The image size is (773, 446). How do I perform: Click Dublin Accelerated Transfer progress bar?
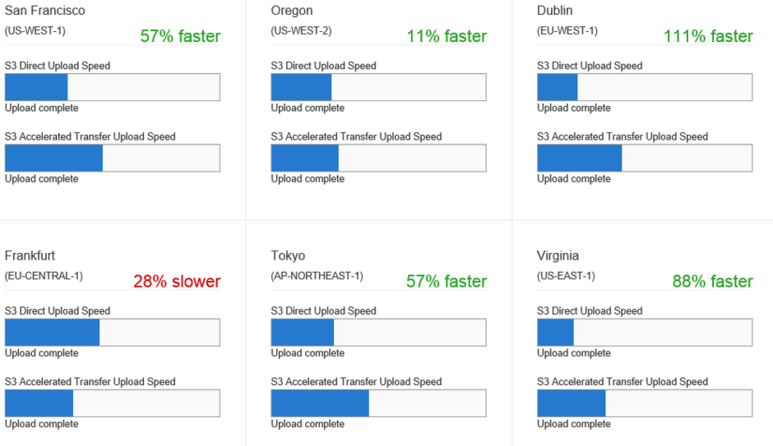pyautogui.click(x=645, y=158)
